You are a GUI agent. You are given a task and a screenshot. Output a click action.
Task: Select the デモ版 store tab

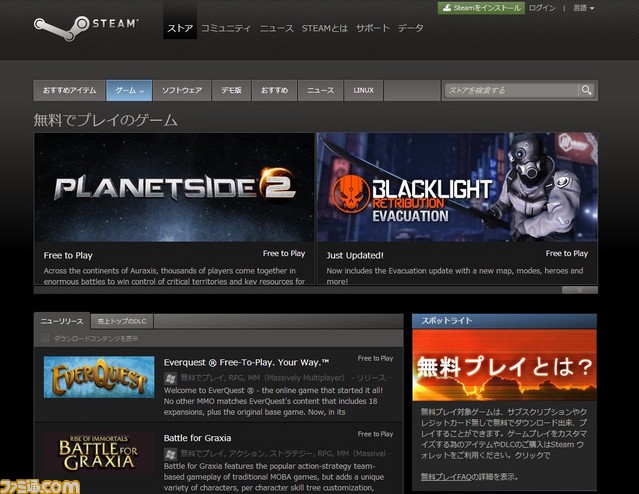pyautogui.click(x=231, y=90)
